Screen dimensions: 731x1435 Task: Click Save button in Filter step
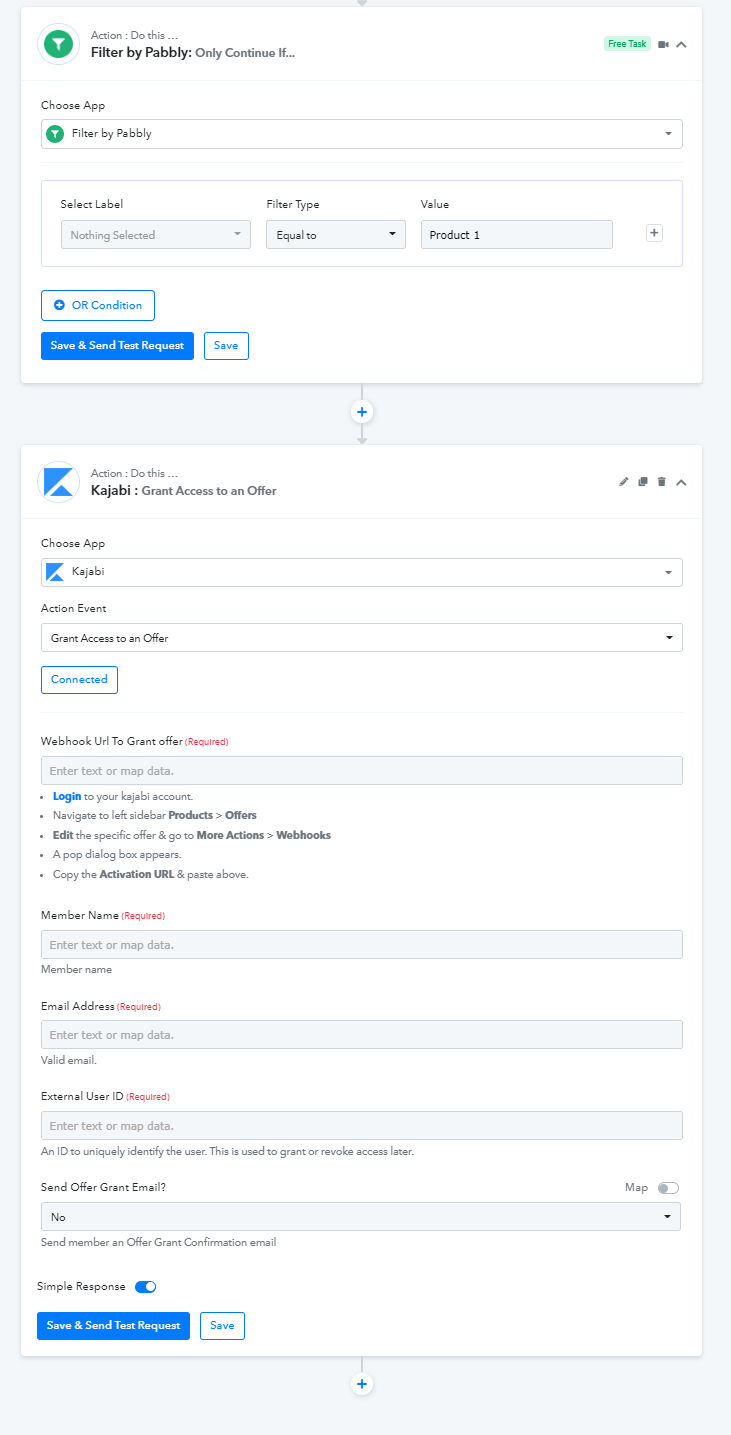[226, 346]
